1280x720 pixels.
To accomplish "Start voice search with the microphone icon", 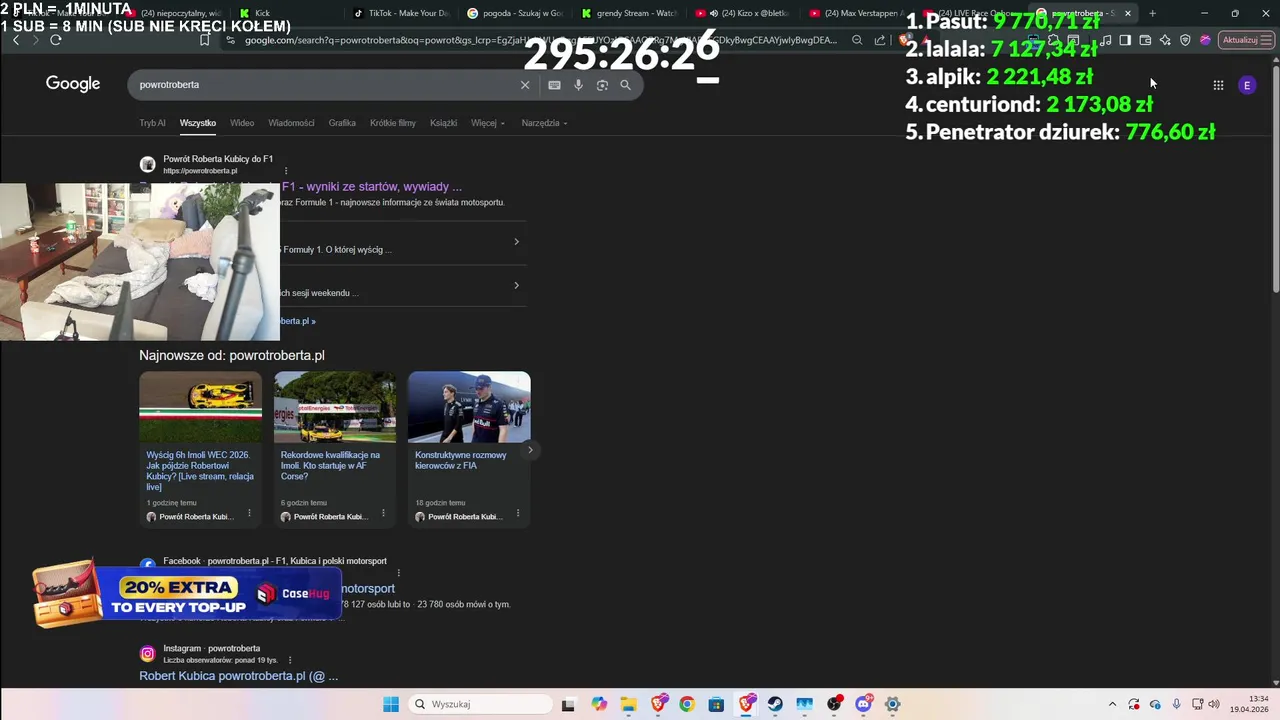I will pos(578,85).
